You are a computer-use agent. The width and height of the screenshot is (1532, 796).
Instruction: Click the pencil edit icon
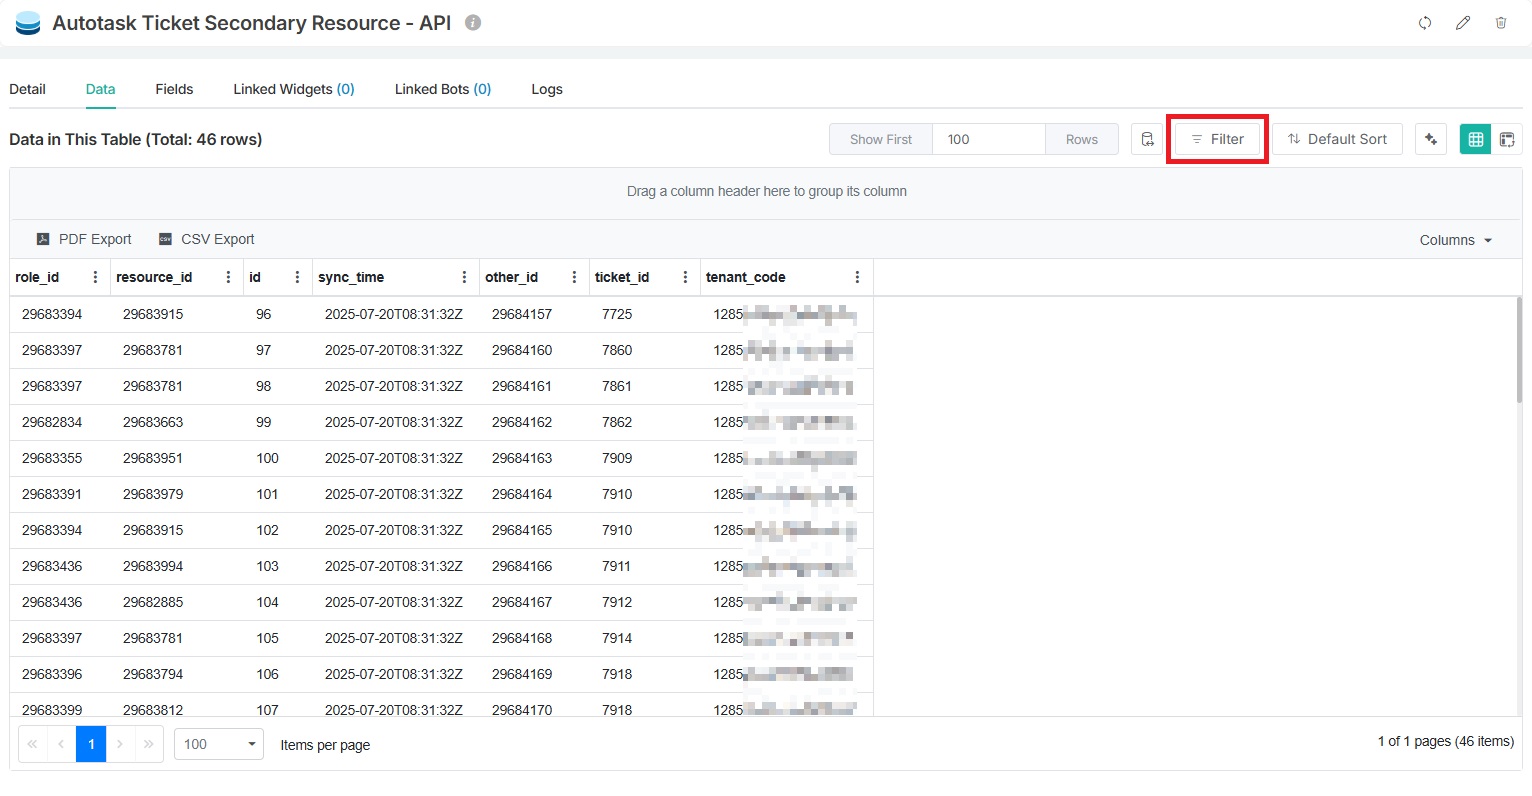(x=1463, y=23)
